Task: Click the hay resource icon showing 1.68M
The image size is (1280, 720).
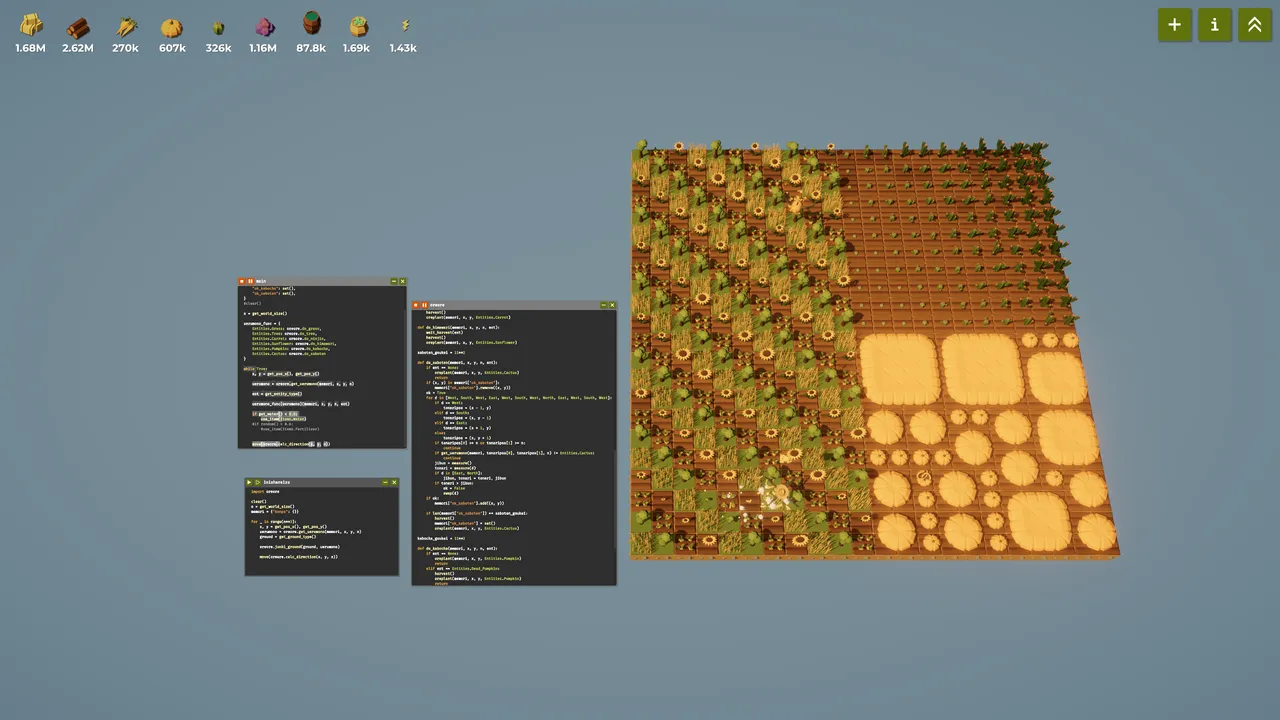Action: tap(31, 27)
